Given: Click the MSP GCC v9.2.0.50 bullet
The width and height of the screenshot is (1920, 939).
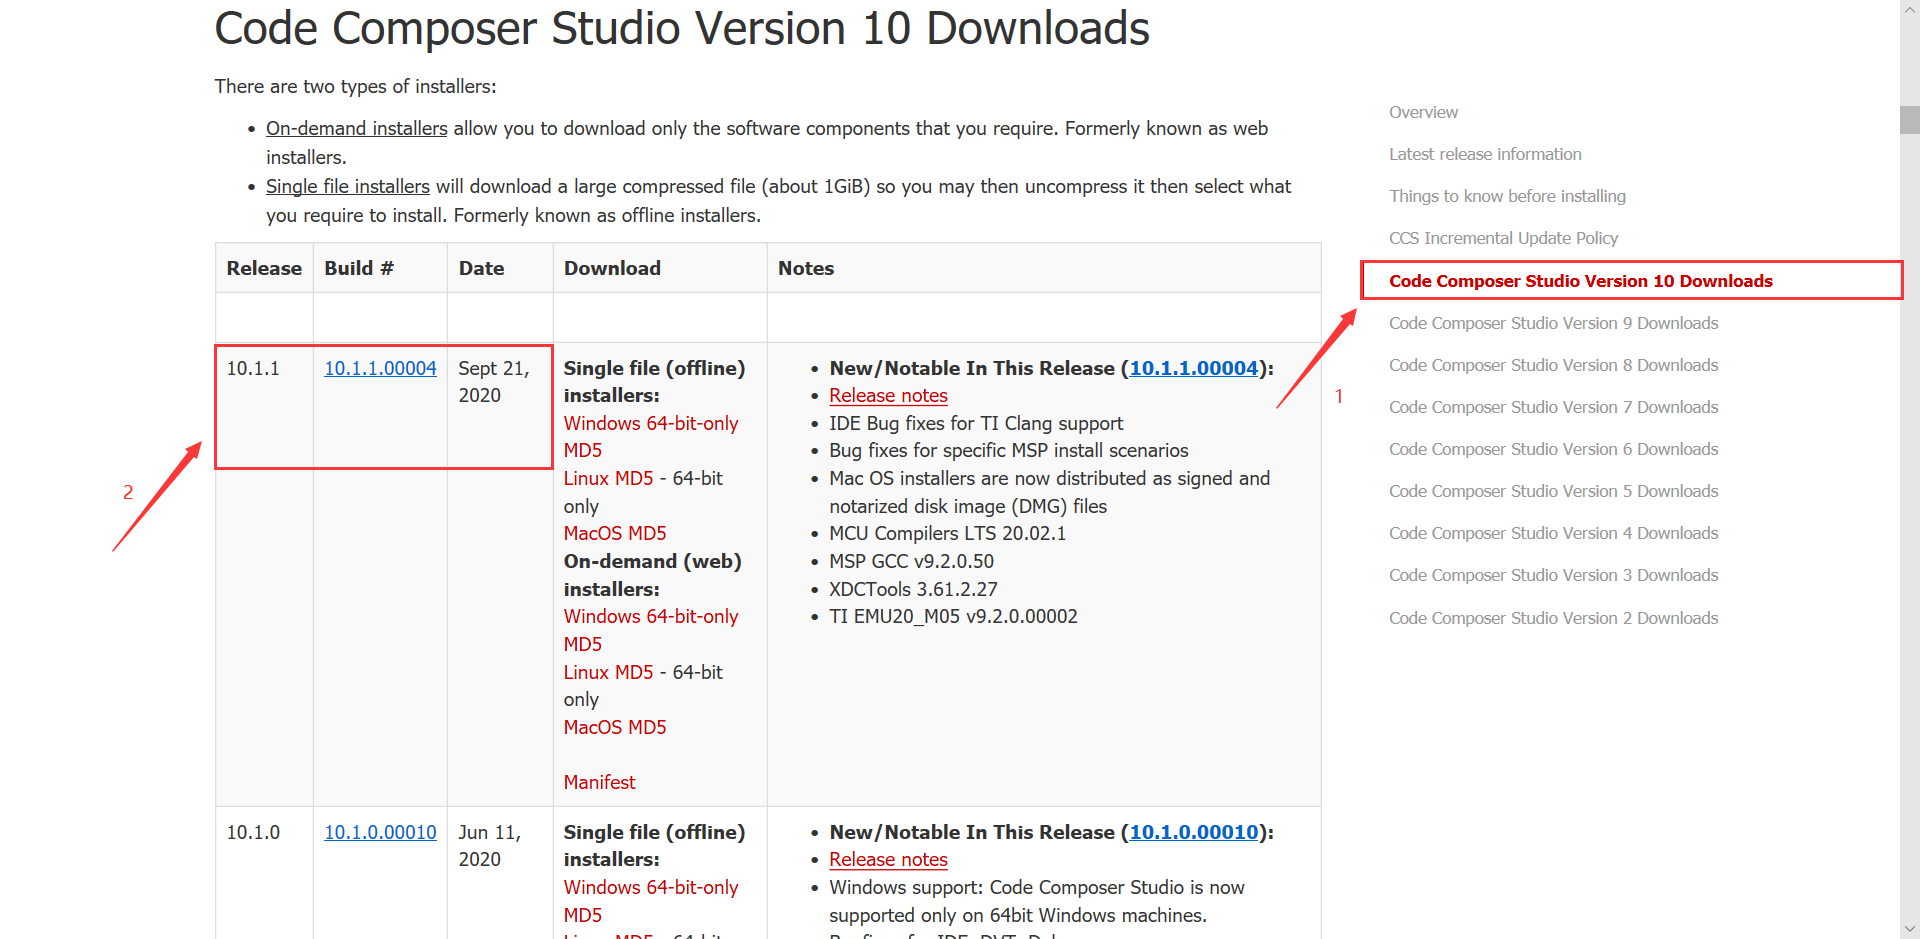Looking at the screenshot, I should pyautogui.click(x=911, y=561).
